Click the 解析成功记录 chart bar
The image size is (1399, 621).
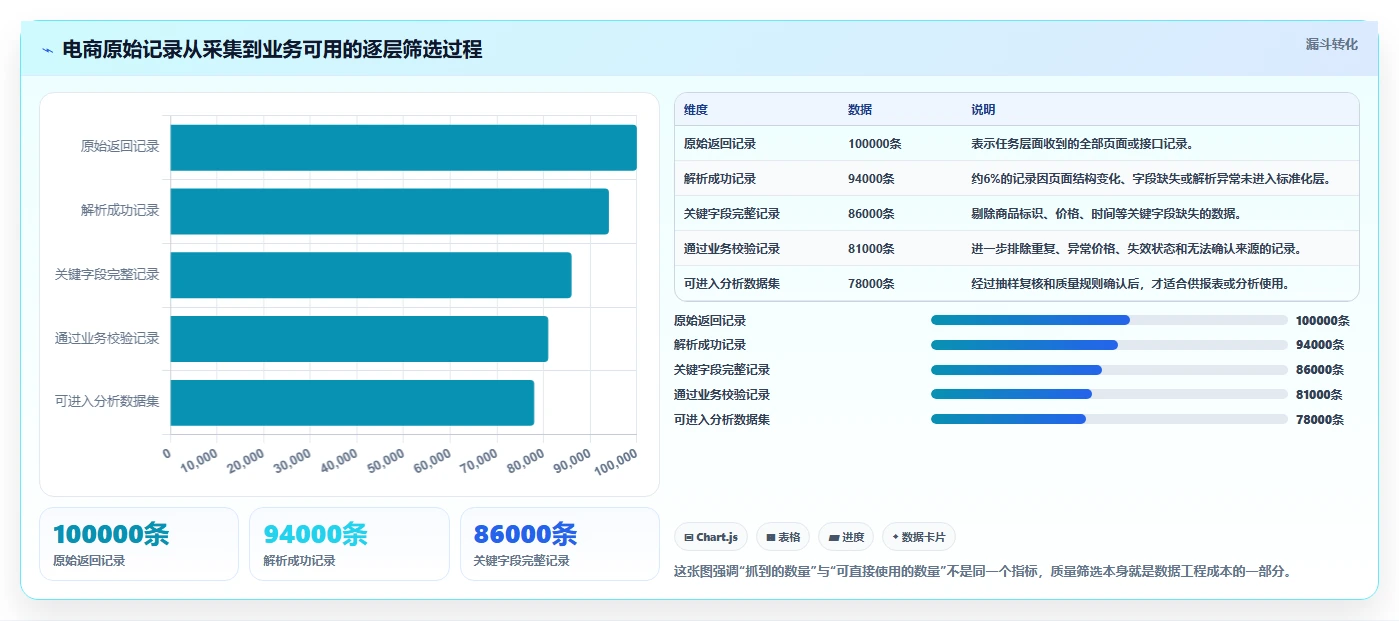point(389,211)
